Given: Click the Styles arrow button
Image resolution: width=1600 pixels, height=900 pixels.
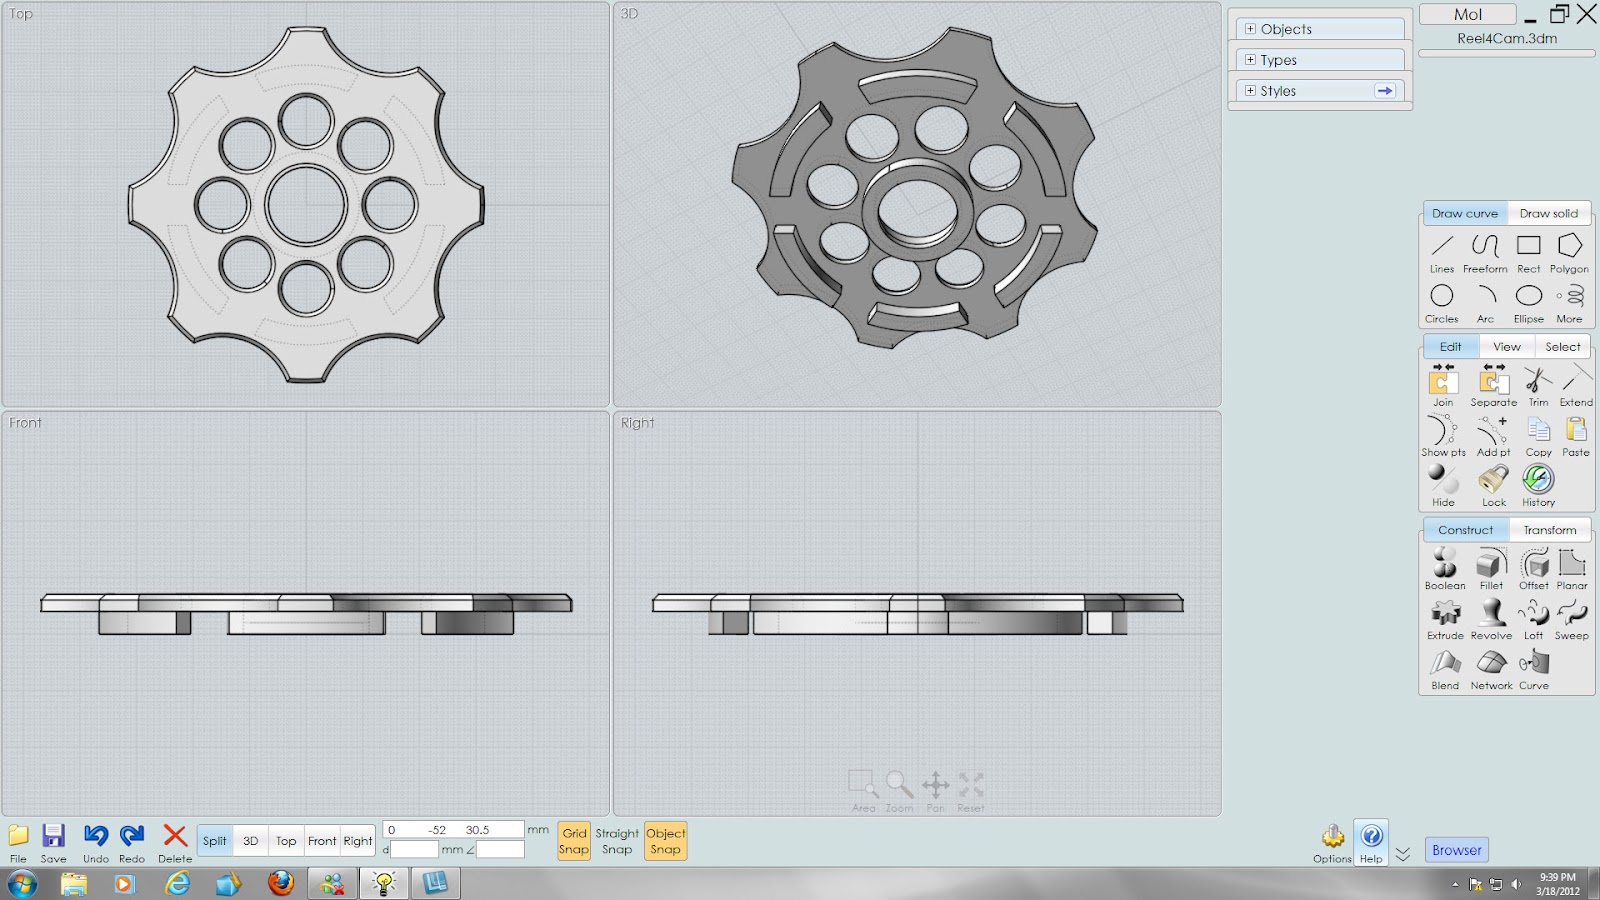Looking at the screenshot, I should point(1385,91).
